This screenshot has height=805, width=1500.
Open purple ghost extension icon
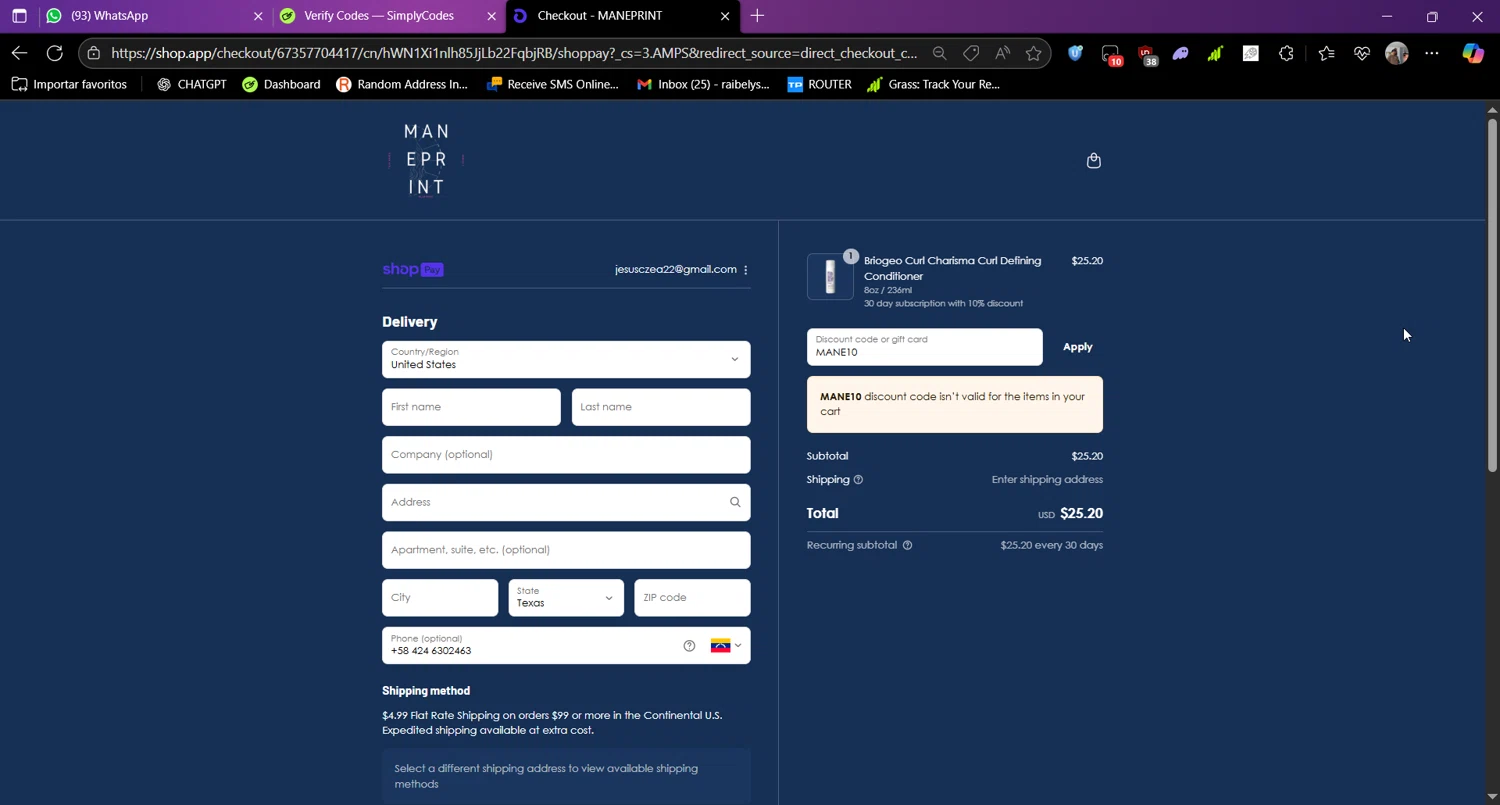(1181, 53)
